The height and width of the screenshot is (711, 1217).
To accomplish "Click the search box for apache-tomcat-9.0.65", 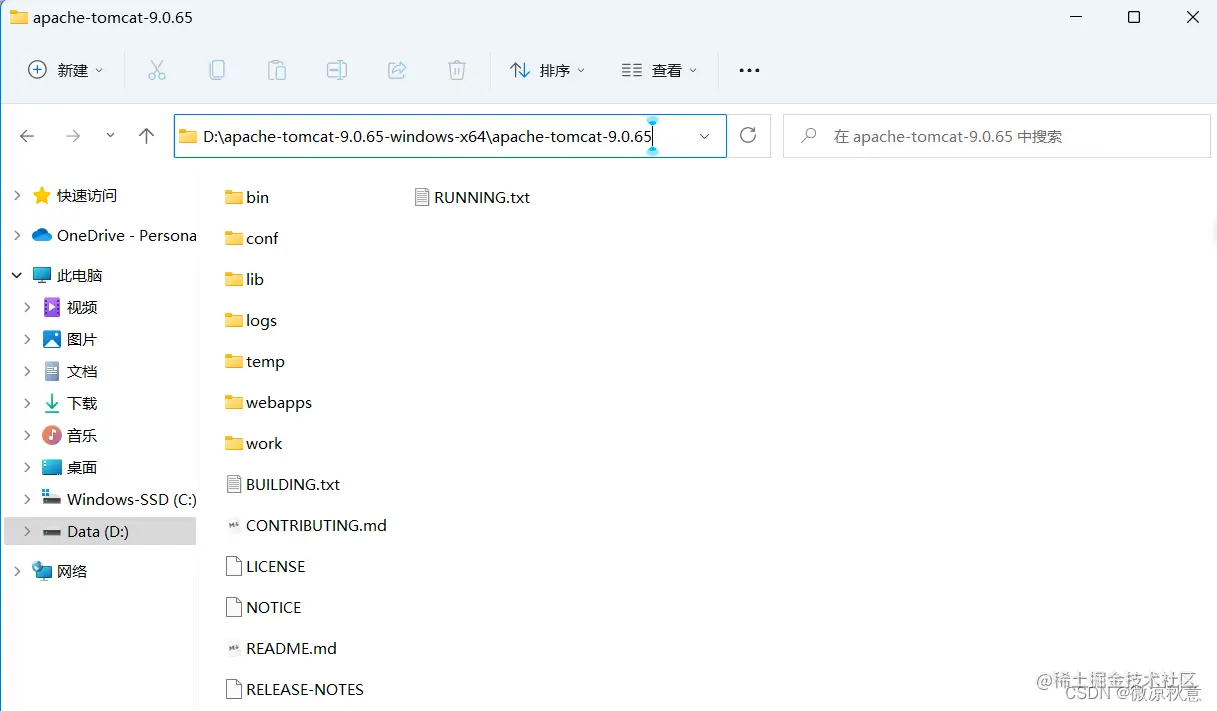I will [996, 136].
